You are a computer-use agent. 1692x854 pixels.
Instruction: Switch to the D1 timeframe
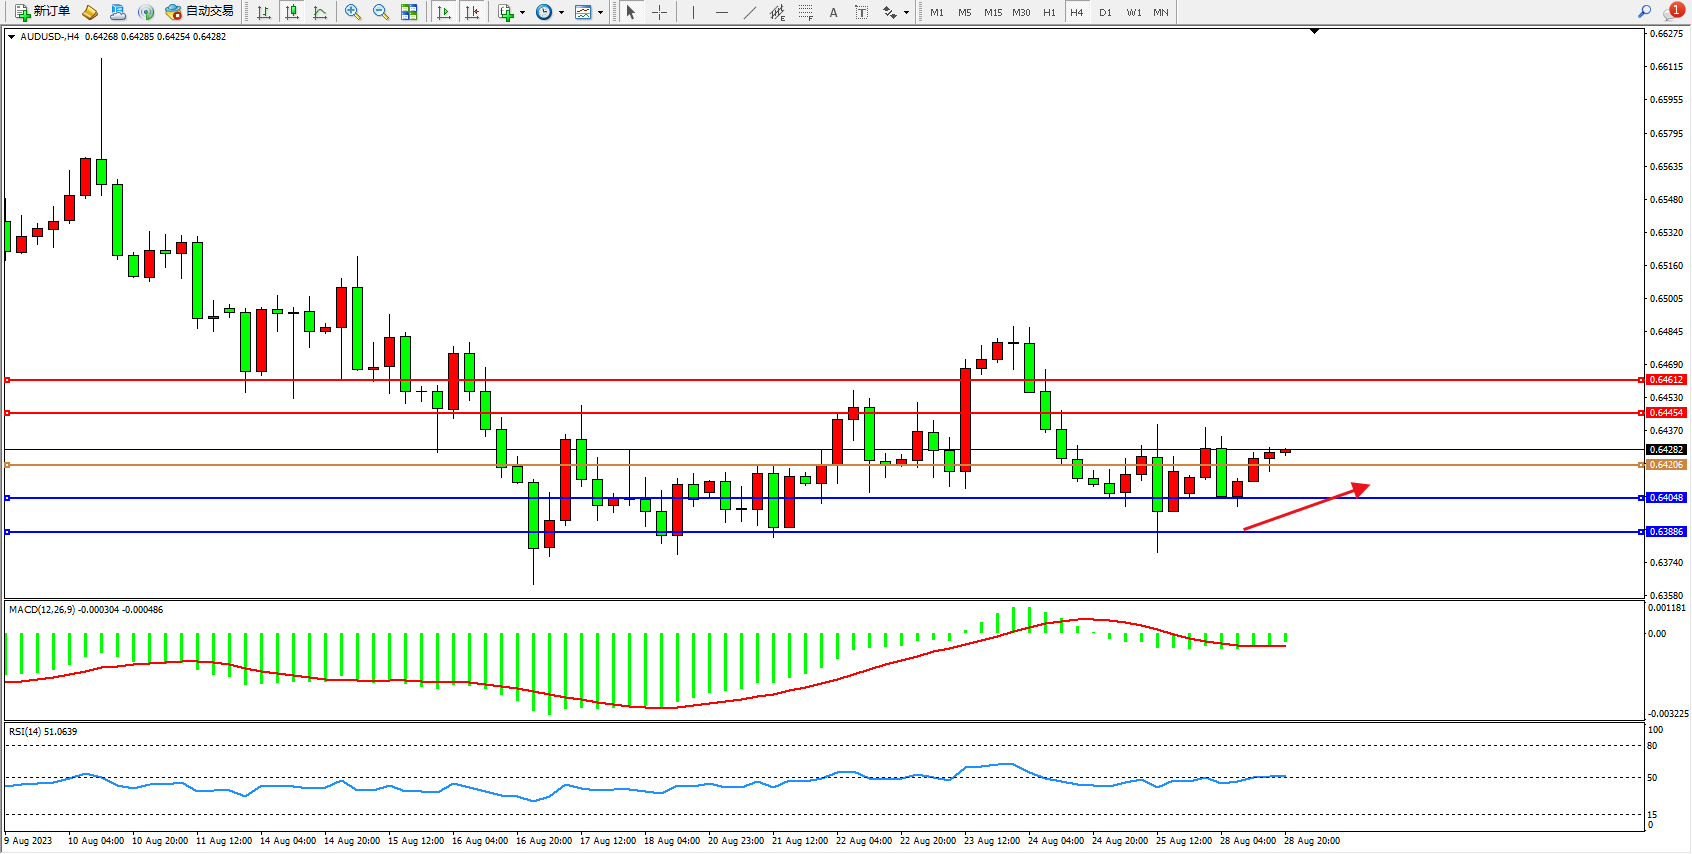tap(1105, 12)
